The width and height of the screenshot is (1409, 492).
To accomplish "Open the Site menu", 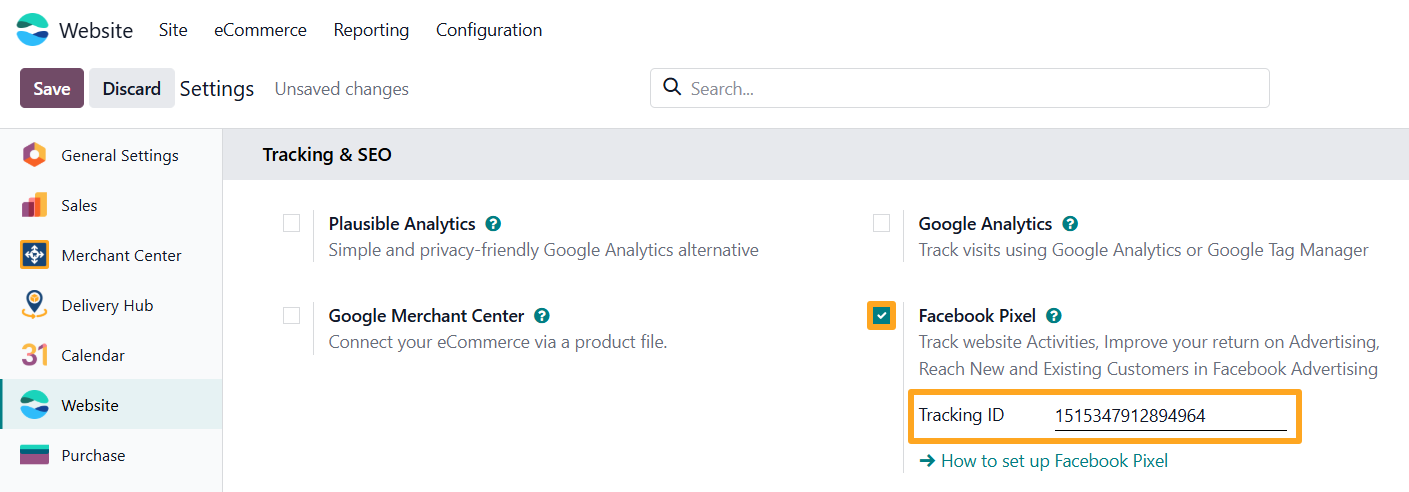I will 173,30.
